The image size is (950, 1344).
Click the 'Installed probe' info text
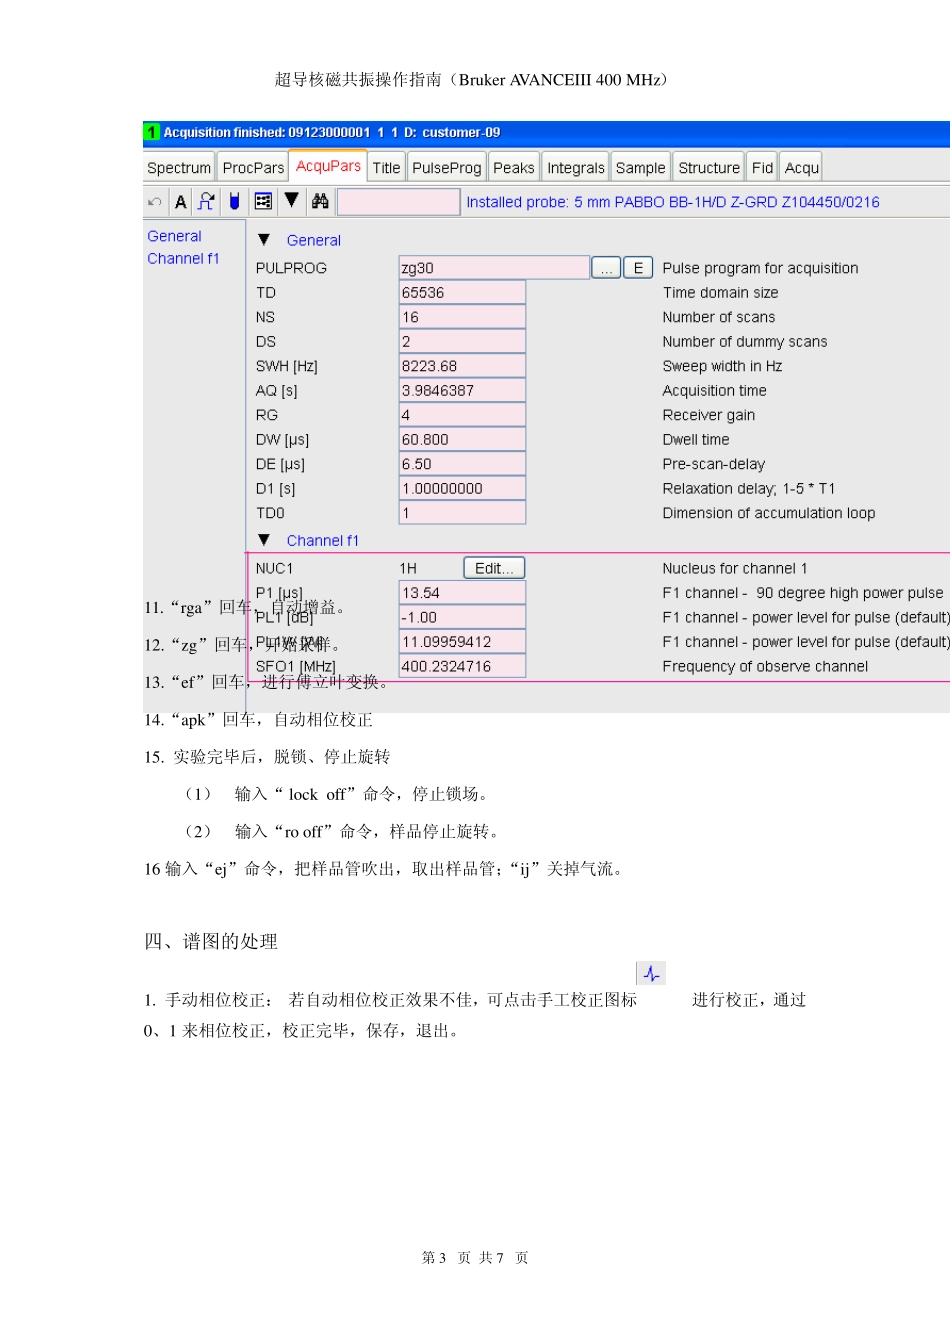(x=673, y=202)
